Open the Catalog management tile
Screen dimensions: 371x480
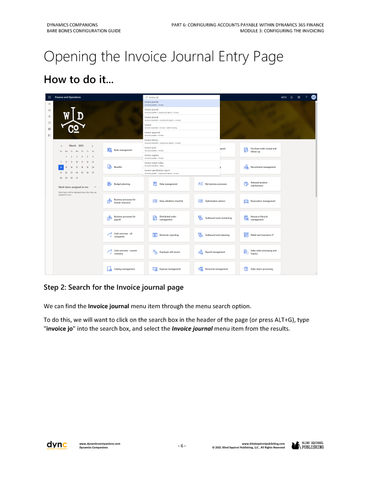pos(124,269)
